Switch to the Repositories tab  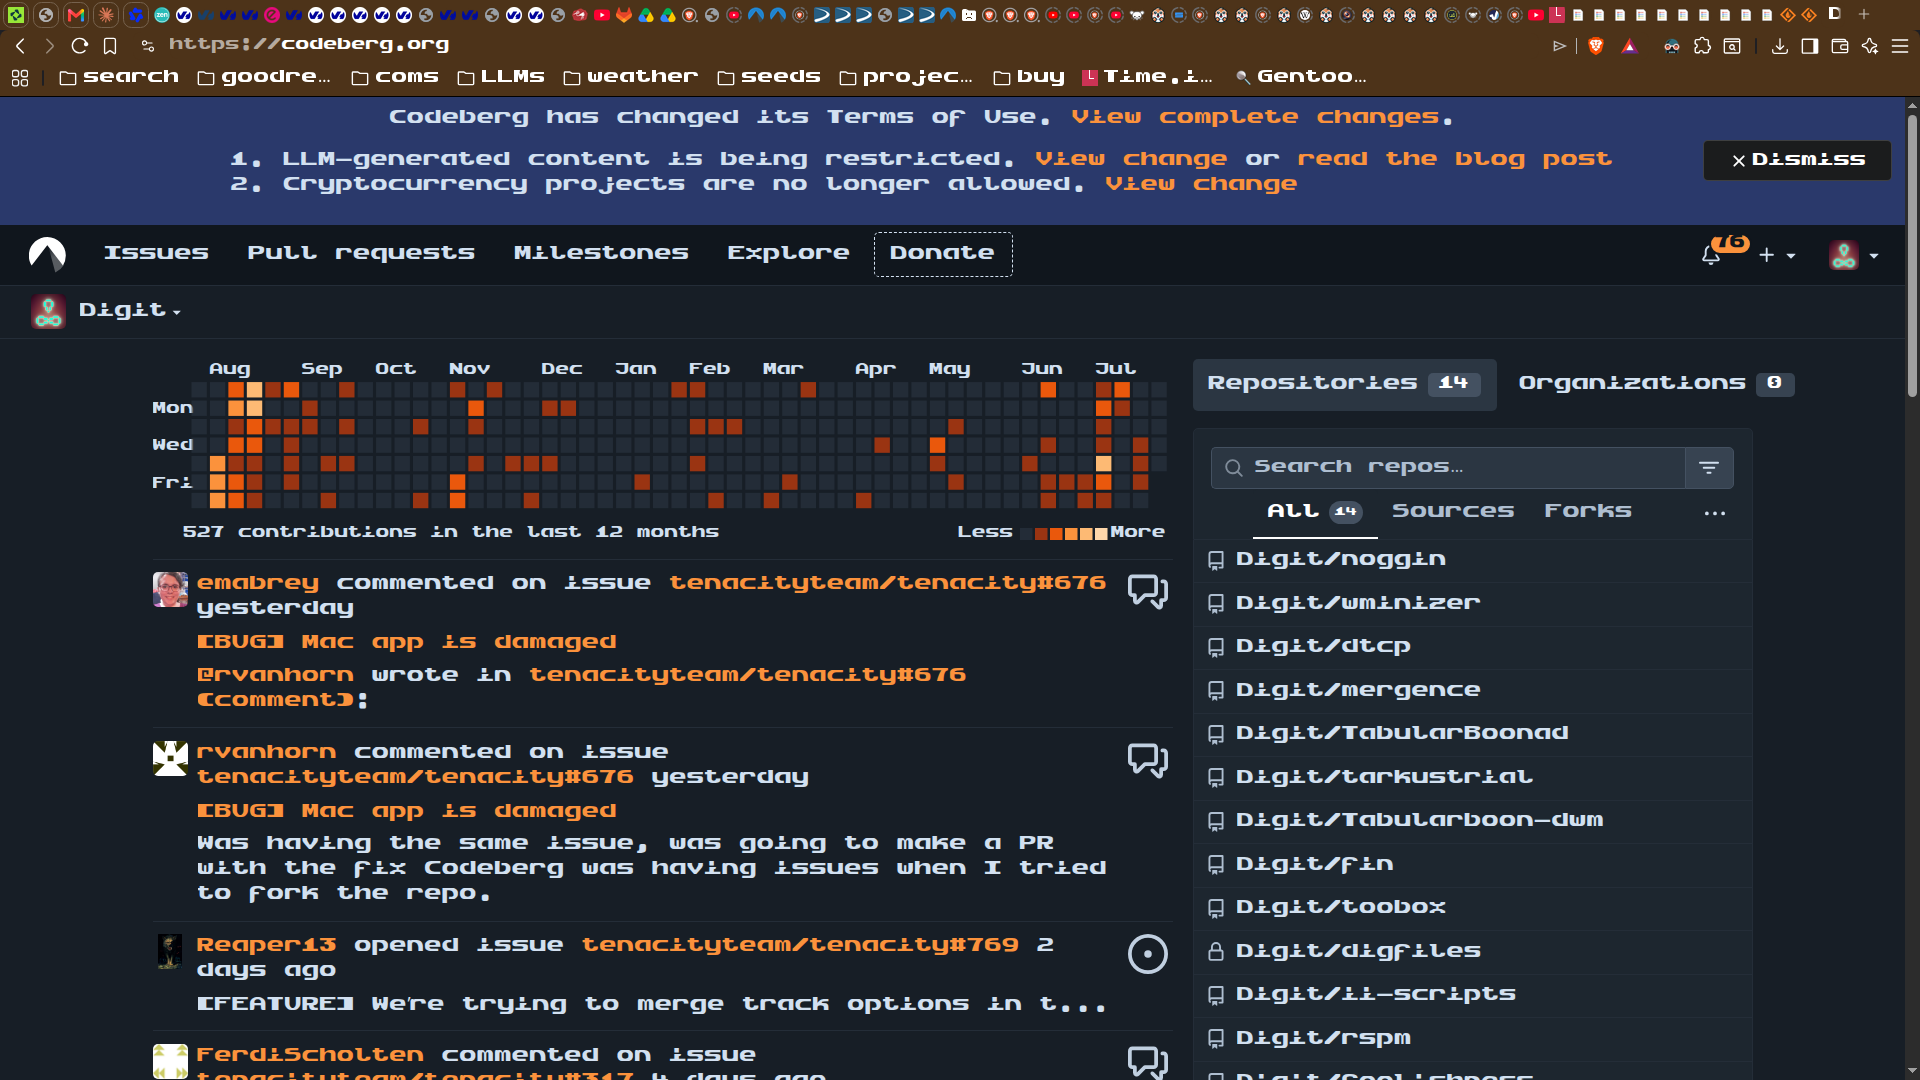pos(1344,384)
